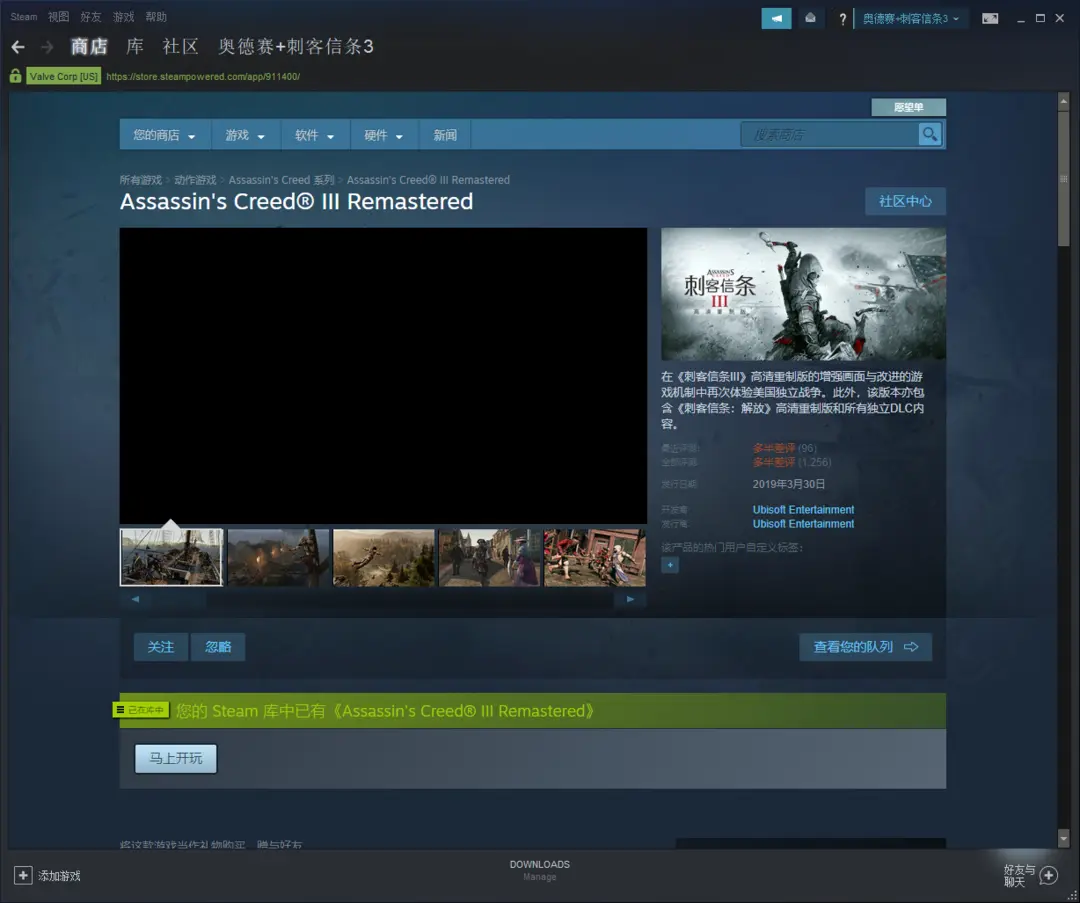Open the 好友 menu
Image resolution: width=1080 pixels, height=903 pixels.
pyautogui.click(x=91, y=17)
